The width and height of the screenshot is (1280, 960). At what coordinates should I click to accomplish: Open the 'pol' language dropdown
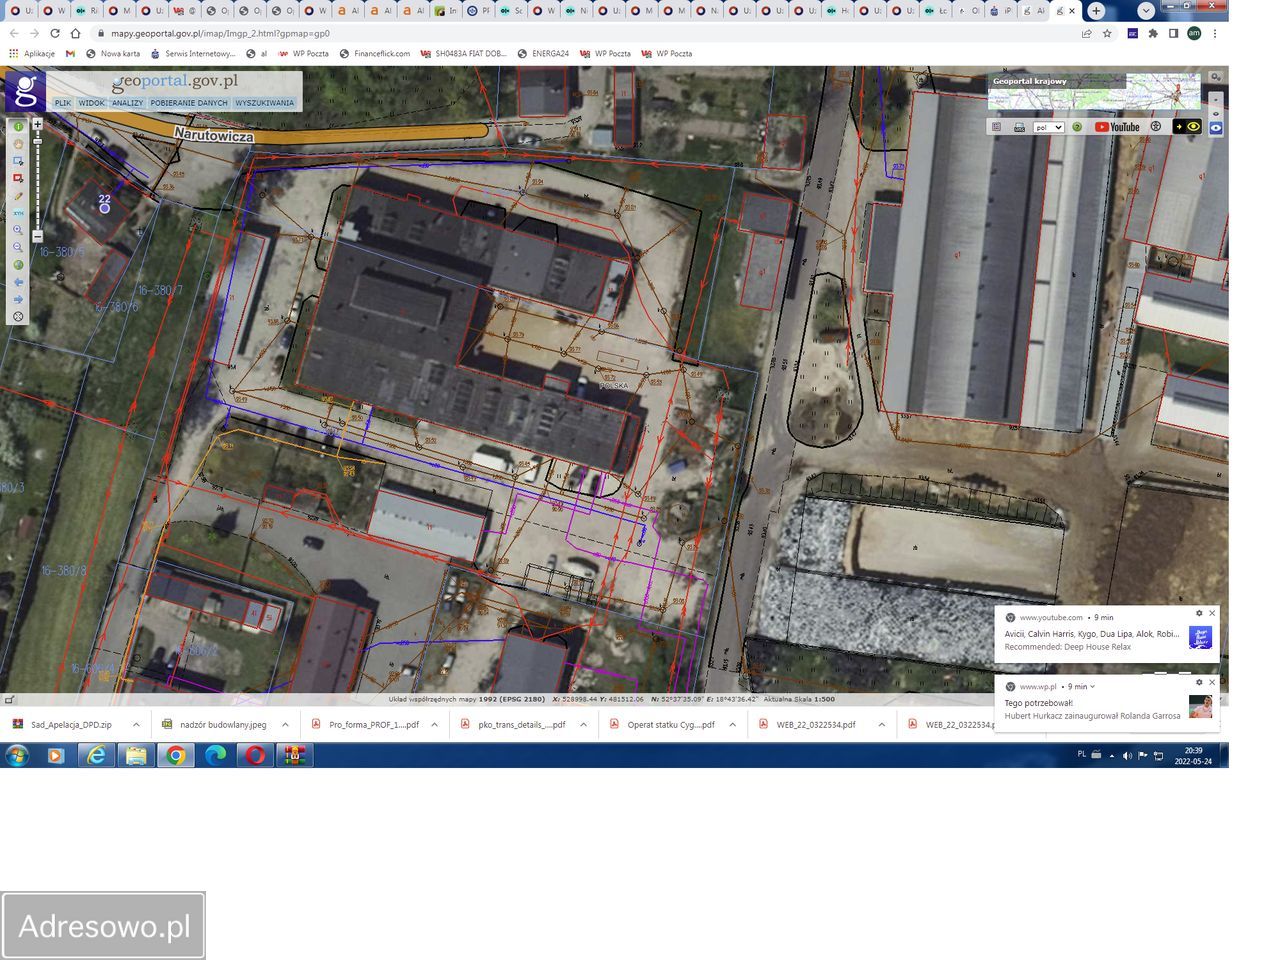click(1048, 127)
